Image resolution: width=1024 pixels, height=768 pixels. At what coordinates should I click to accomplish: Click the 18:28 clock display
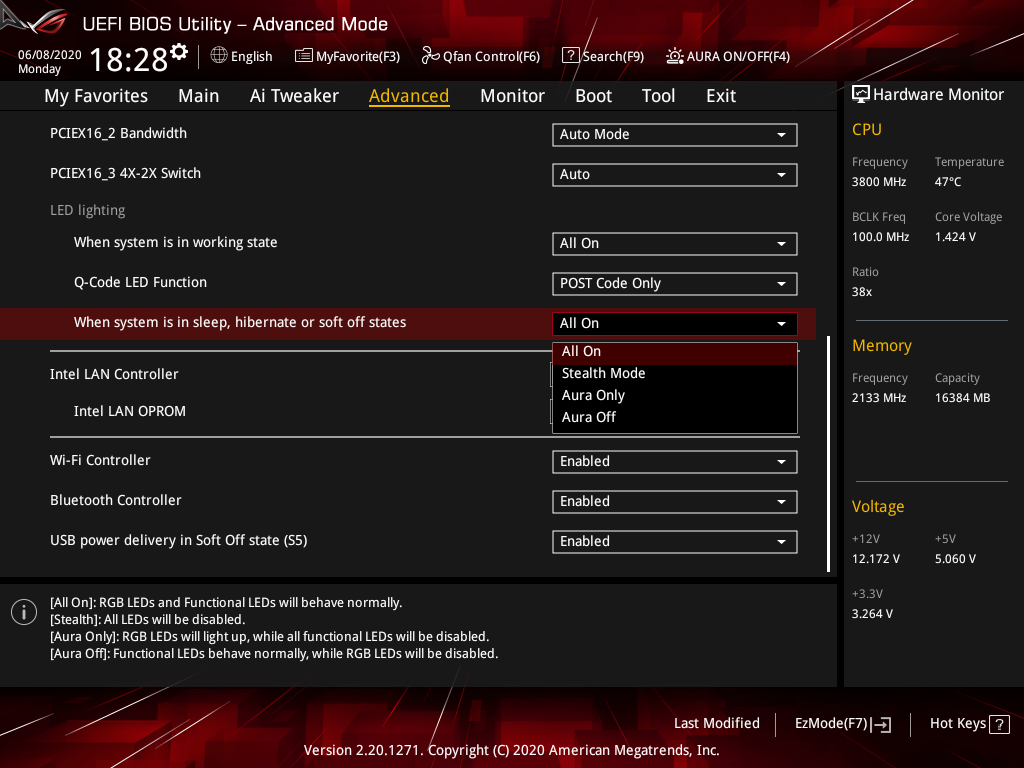tap(129, 59)
